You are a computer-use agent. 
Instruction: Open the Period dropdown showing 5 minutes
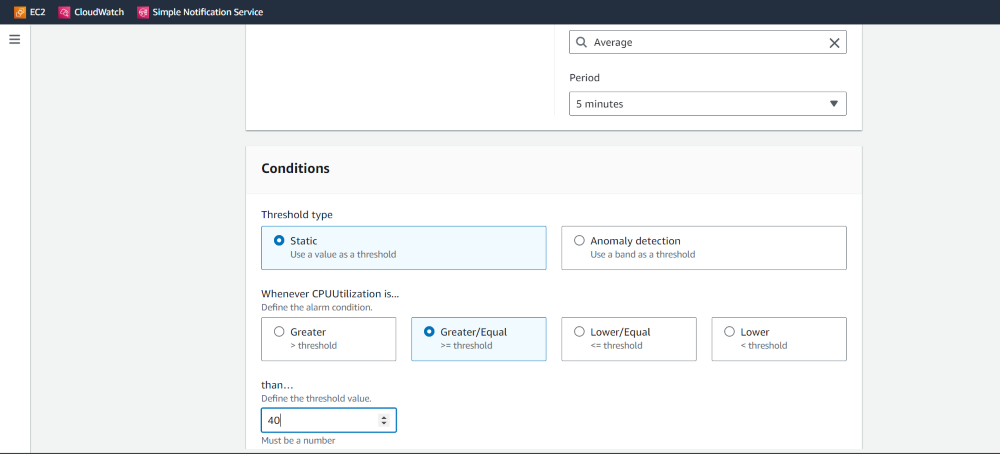pos(707,104)
